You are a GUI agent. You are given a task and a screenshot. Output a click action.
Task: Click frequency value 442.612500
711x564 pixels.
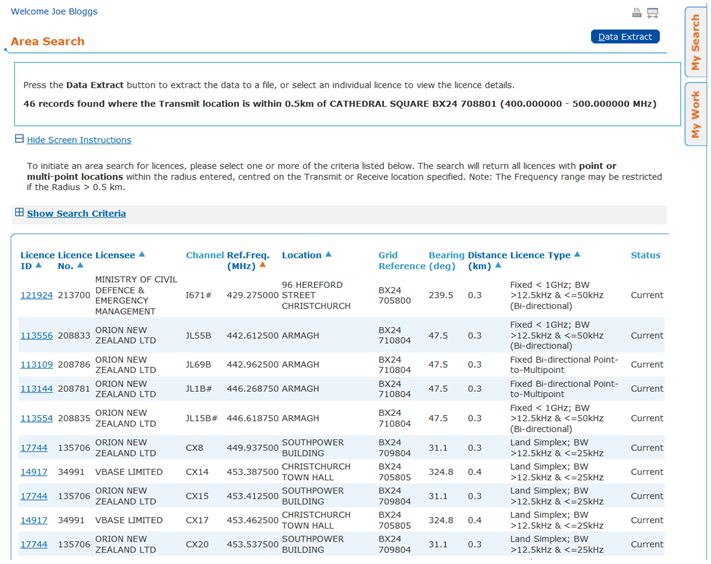(x=253, y=336)
